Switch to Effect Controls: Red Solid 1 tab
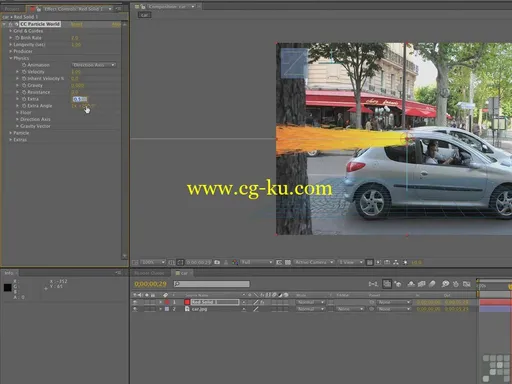 tap(74, 9)
